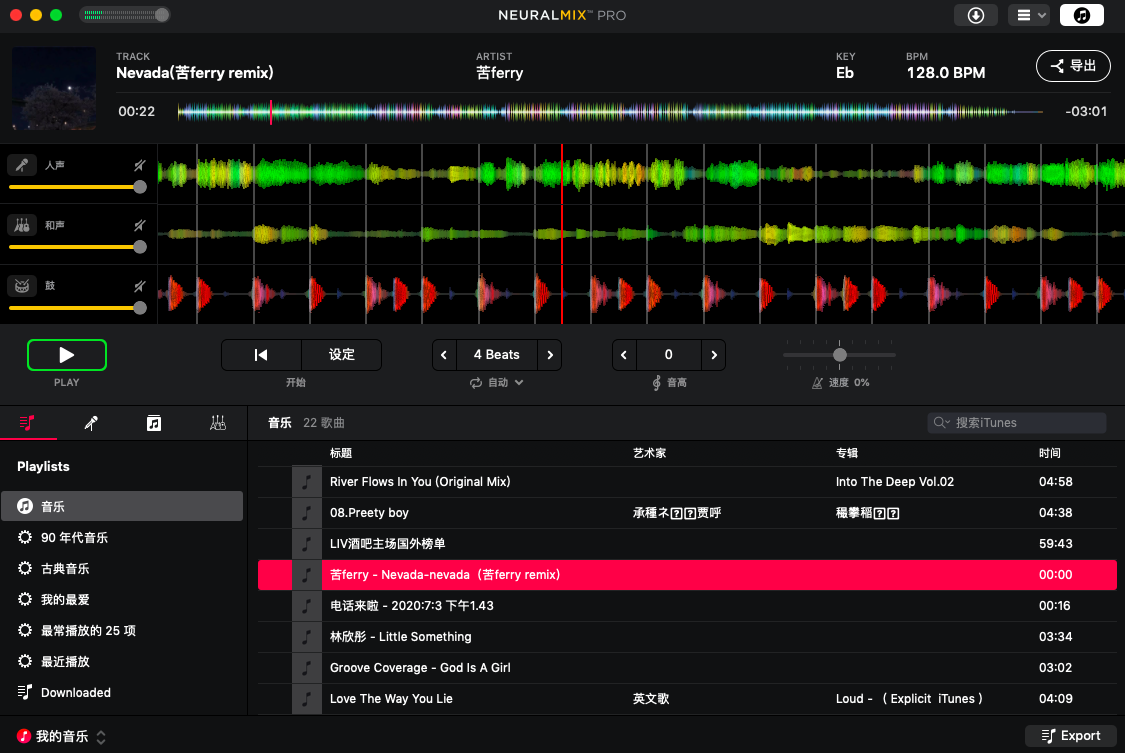Mute the vocals (人声) stem
Screen dimensions: 1125x753
(x=140, y=166)
